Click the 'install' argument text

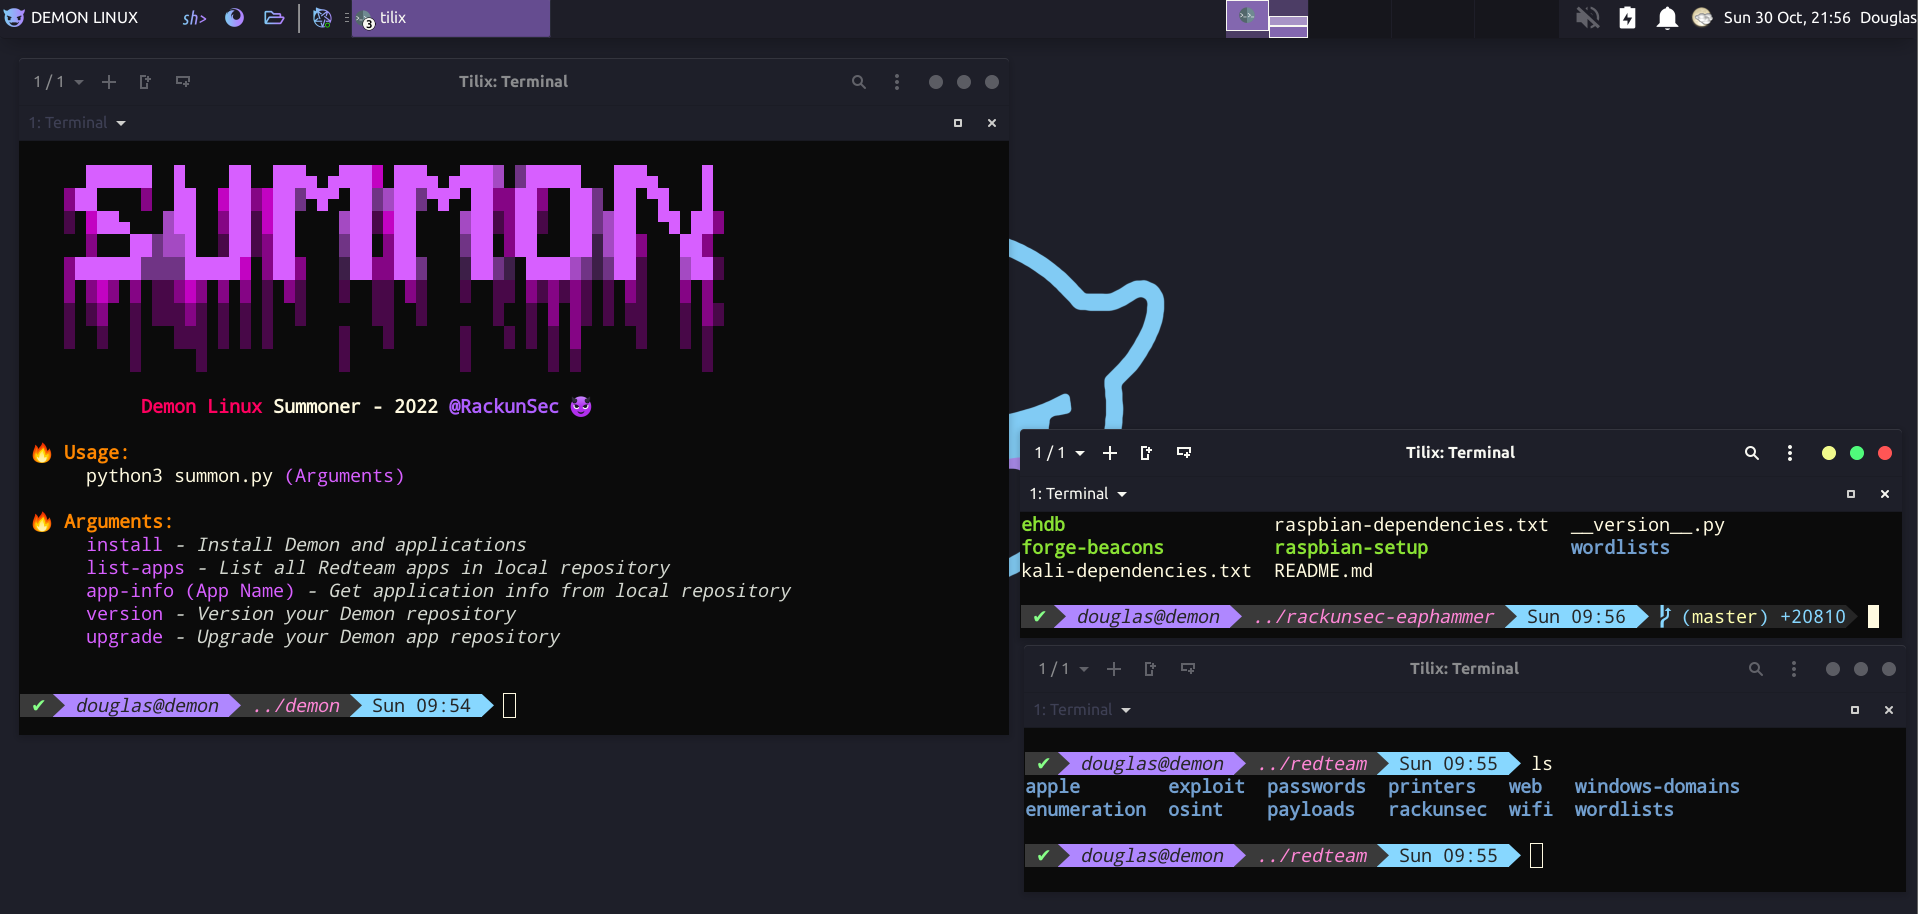tap(124, 544)
